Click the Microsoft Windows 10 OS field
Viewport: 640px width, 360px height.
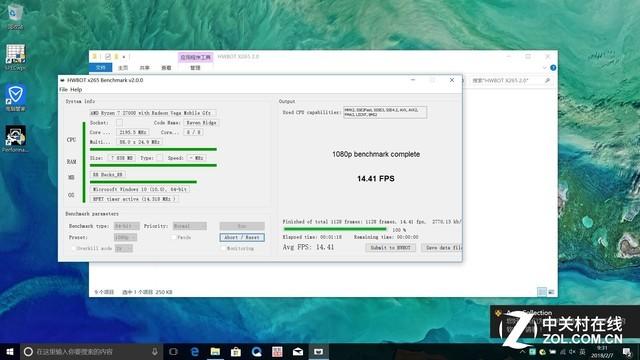[x=140, y=189]
